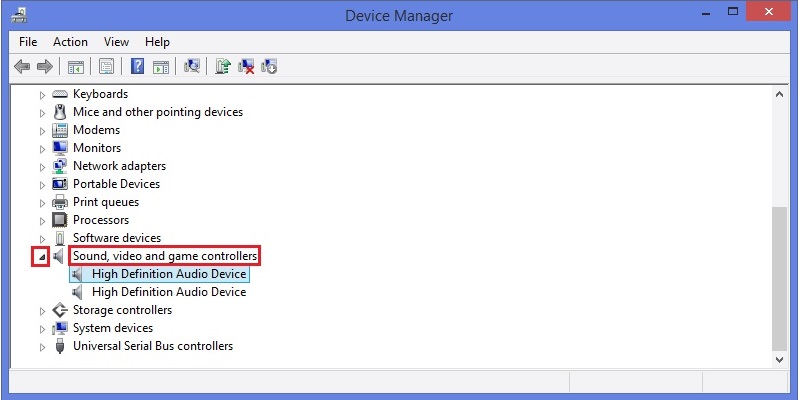Image resolution: width=800 pixels, height=400 pixels.
Task: Open the Properties toolbar icon
Action: (106, 66)
